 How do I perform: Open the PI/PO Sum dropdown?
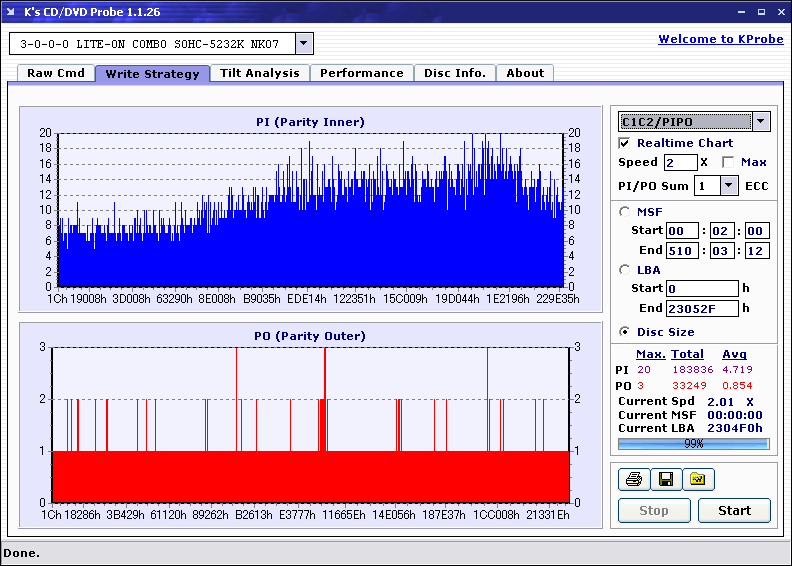pyautogui.click(x=728, y=186)
